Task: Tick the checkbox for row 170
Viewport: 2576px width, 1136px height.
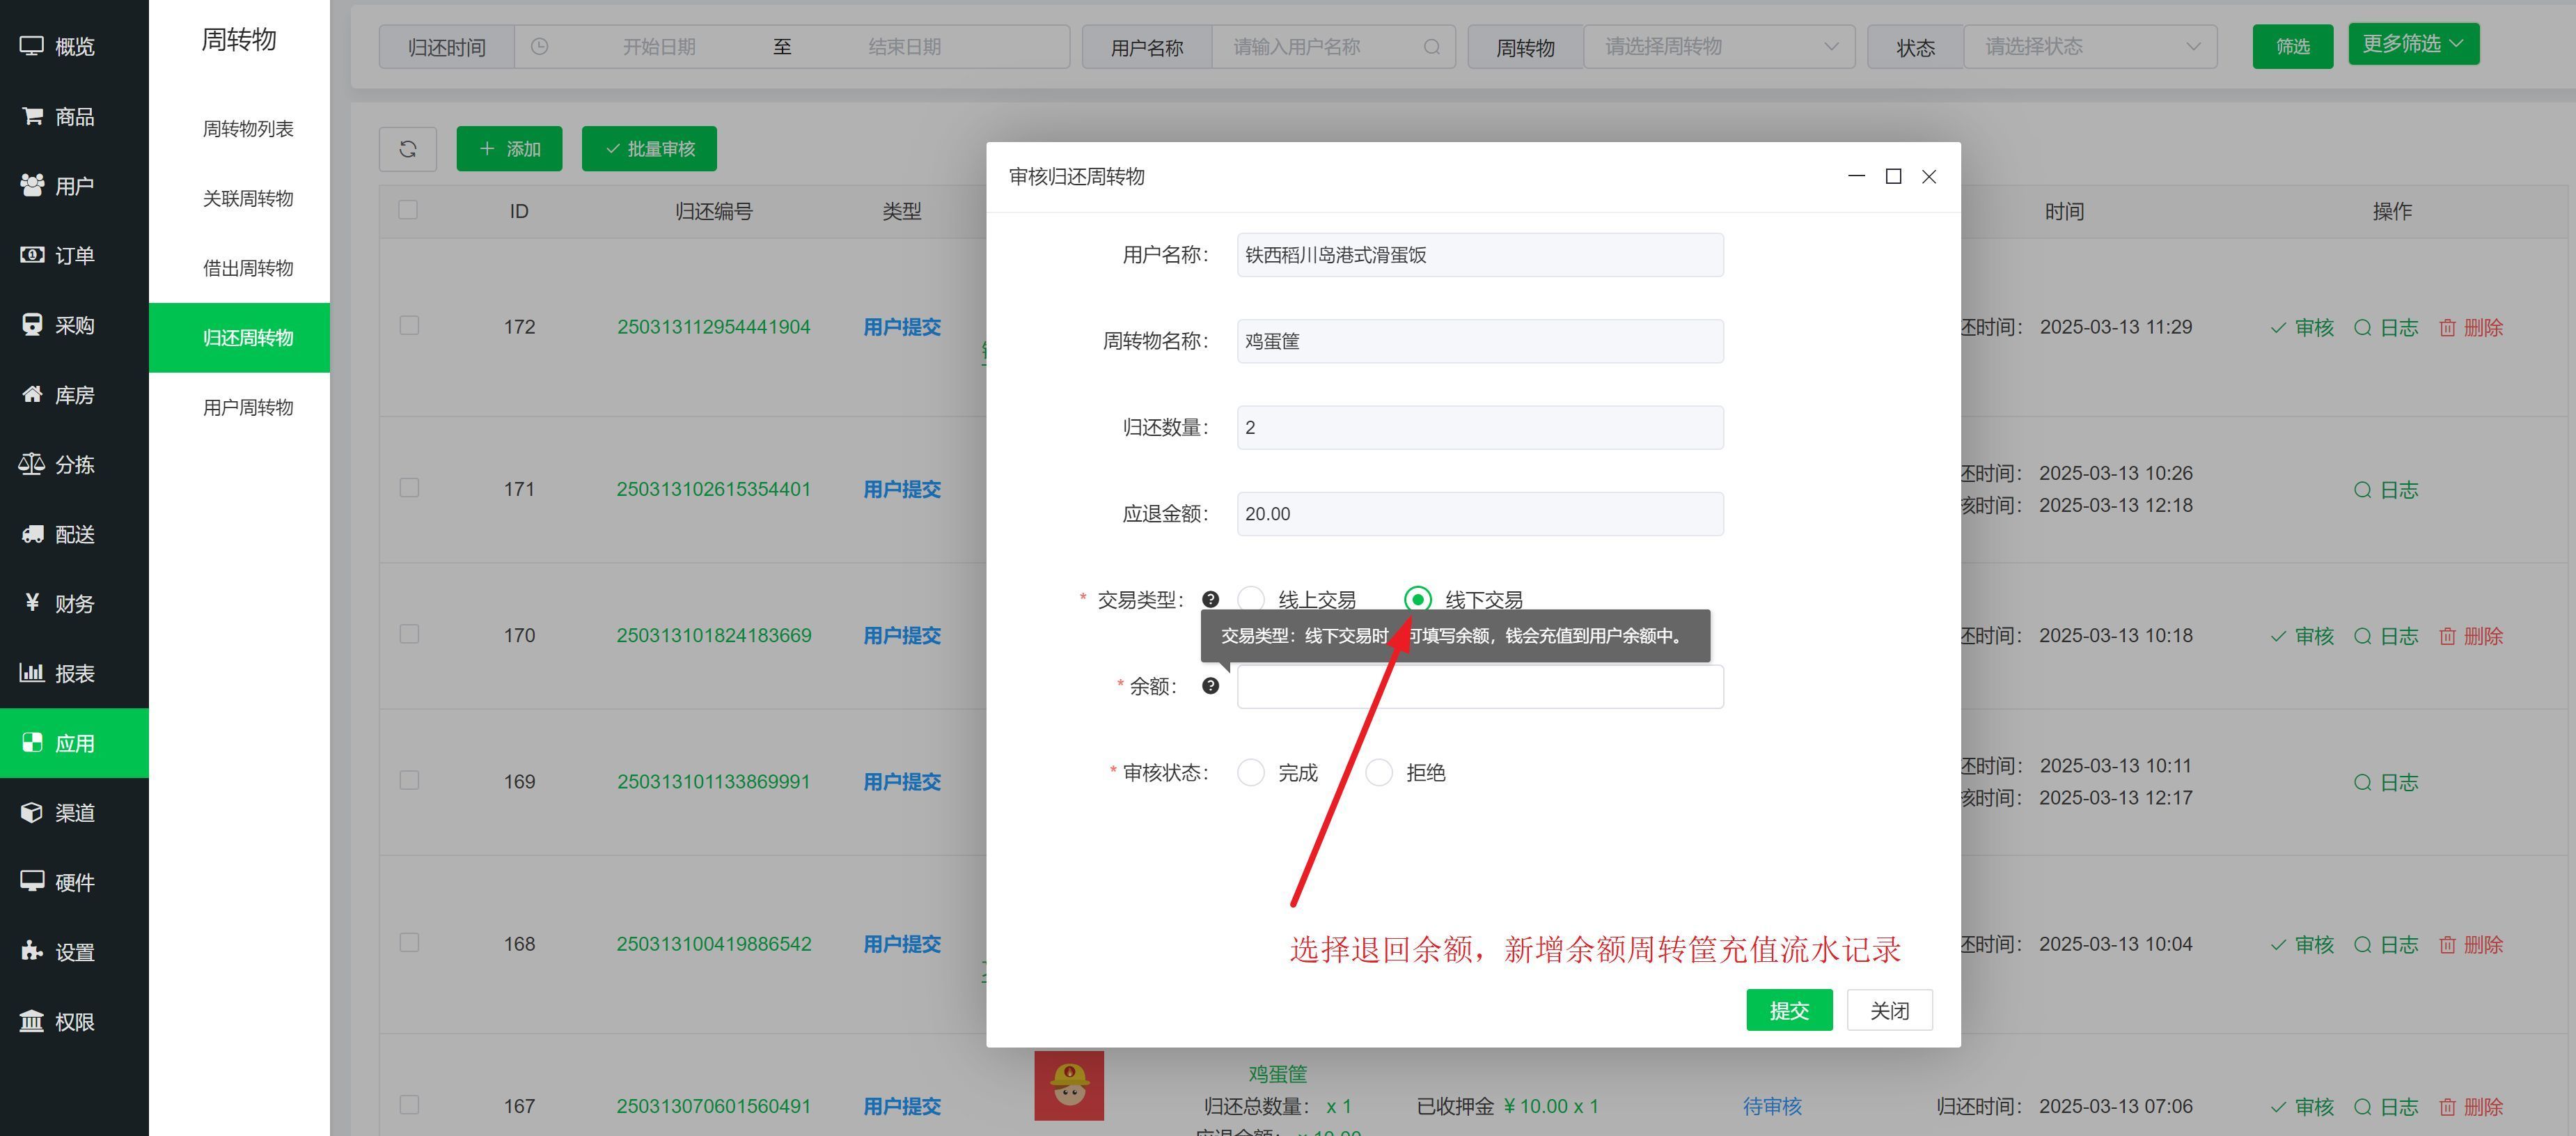Action: pyautogui.click(x=409, y=634)
